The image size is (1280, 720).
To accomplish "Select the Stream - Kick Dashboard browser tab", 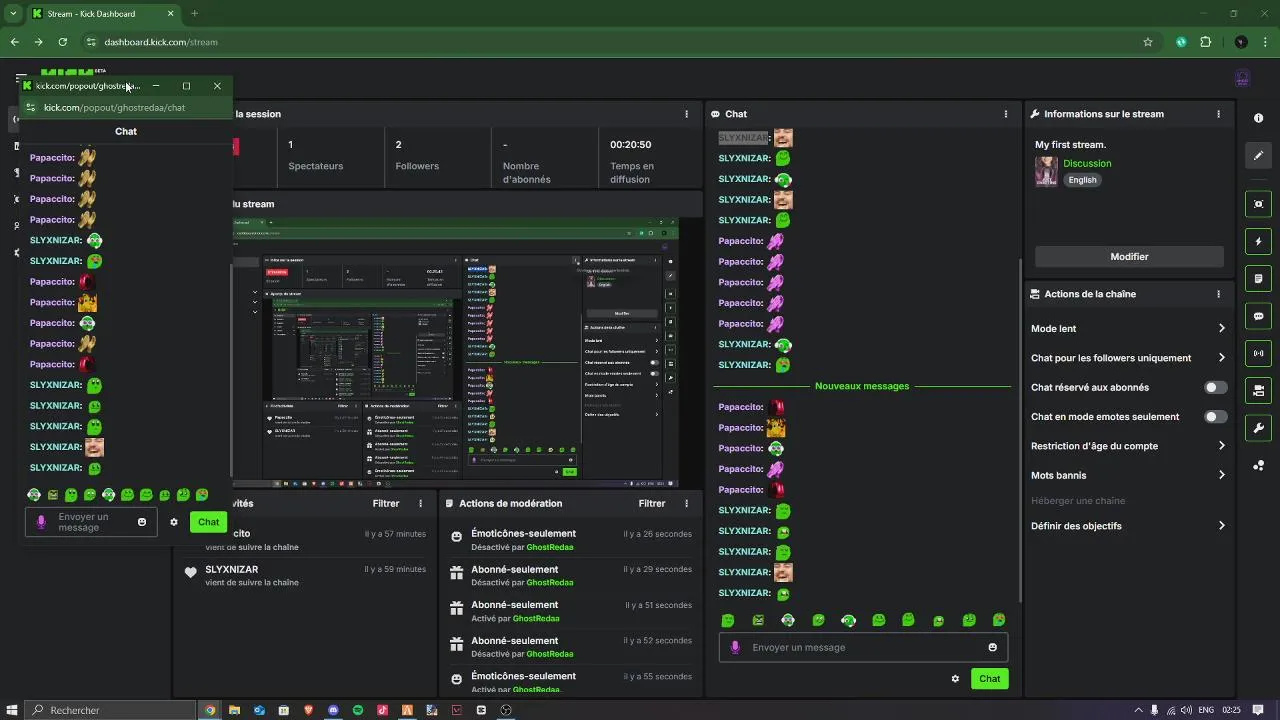I will tap(102, 14).
